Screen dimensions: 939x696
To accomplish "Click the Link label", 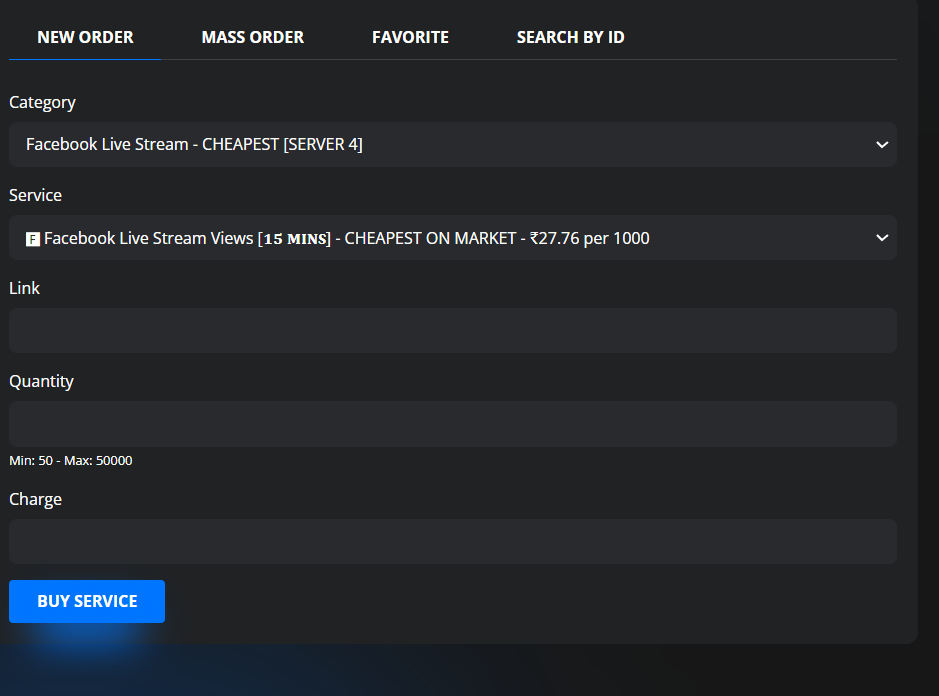I will click(x=25, y=288).
